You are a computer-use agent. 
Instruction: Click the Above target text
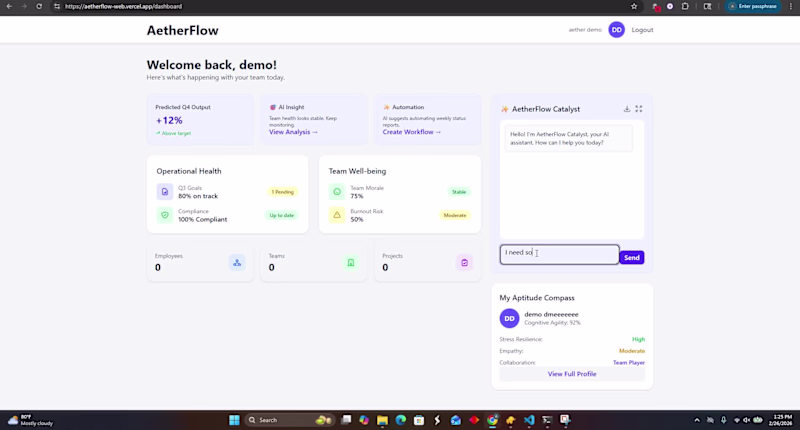click(x=176, y=133)
